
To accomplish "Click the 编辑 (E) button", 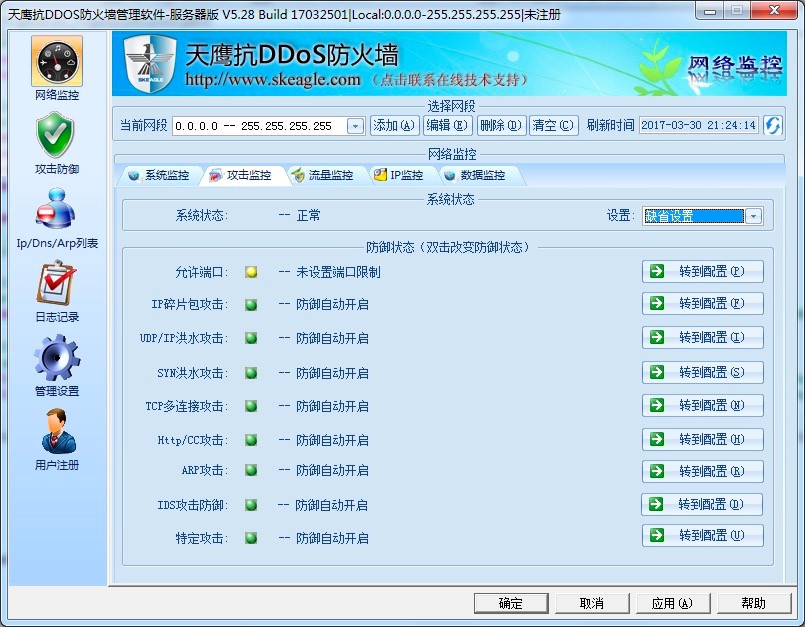I will pos(447,125).
